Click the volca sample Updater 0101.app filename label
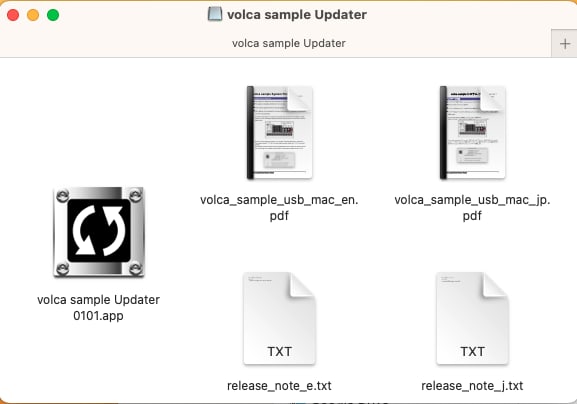The height and width of the screenshot is (404, 577). point(98,308)
